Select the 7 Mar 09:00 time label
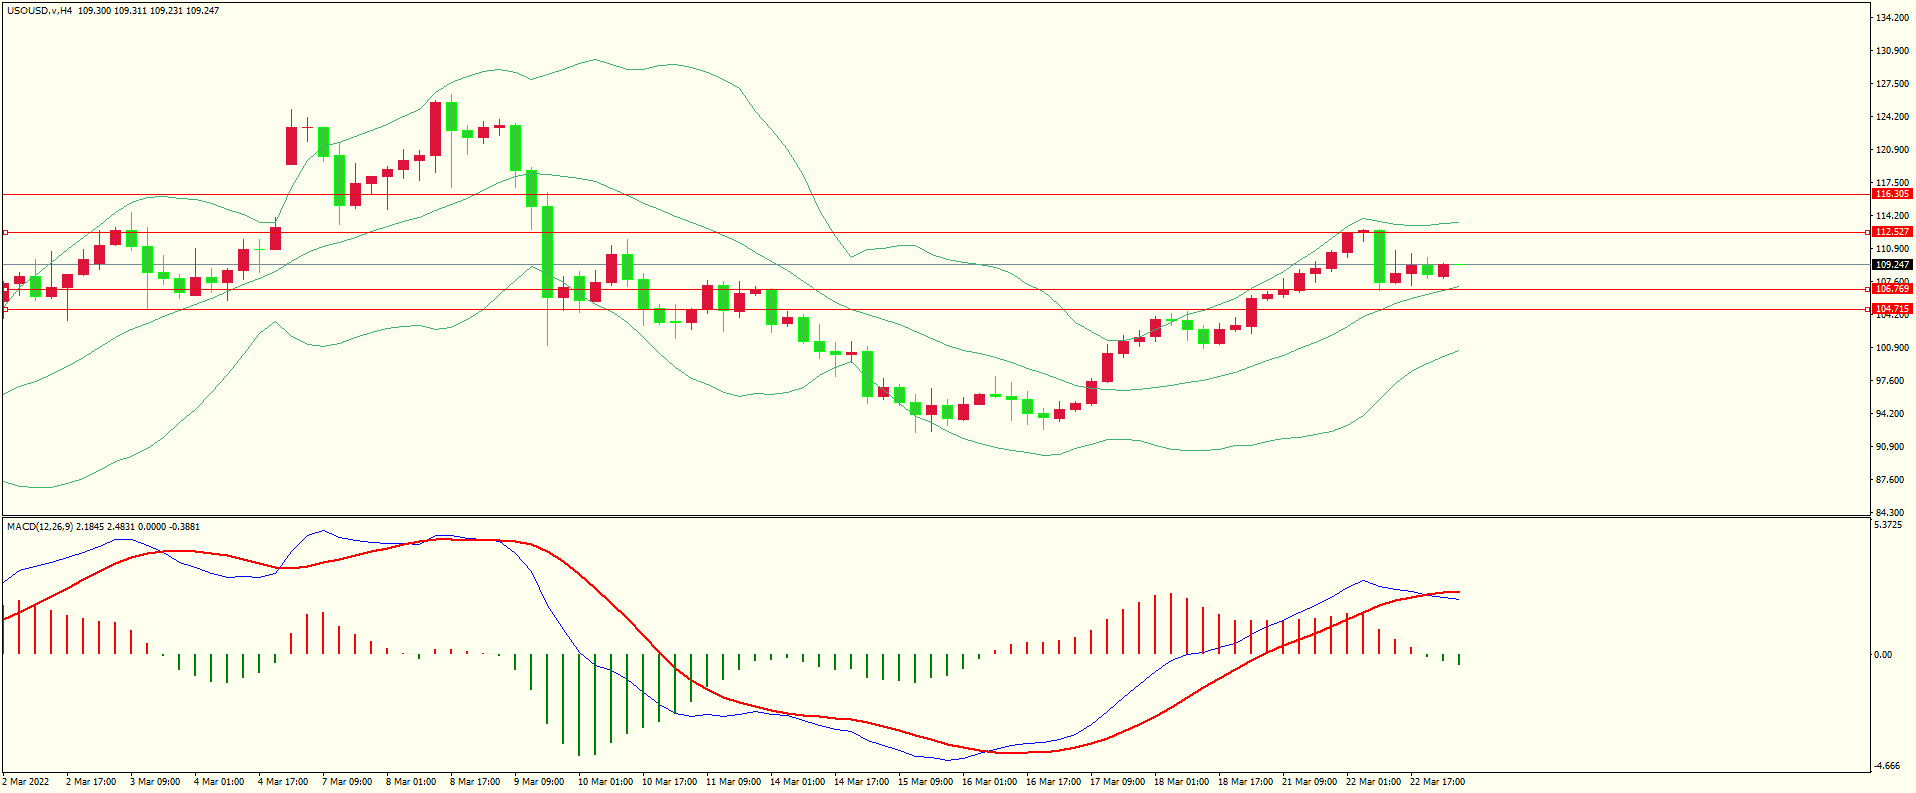Image resolution: width=1916 pixels, height=793 pixels. (x=347, y=782)
